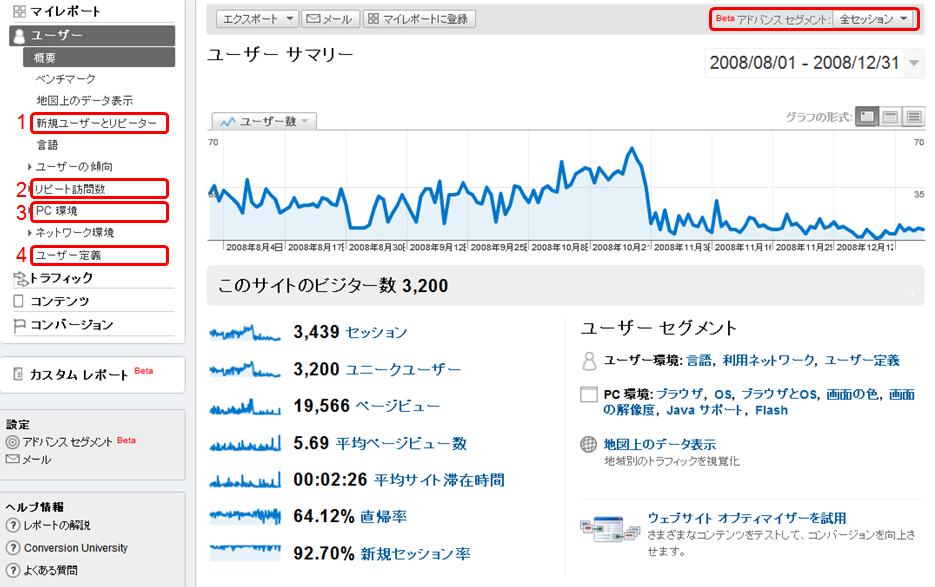This screenshot has height=587, width=935.
Task: Click the 直帰率 sparkline graph
Action: pos(245,516)
